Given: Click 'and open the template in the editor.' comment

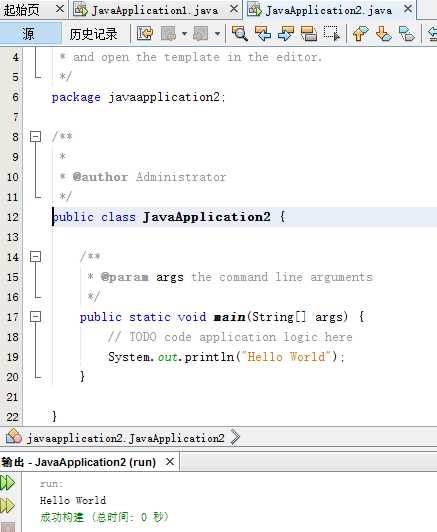Looking at the screenshot, I should (x=197, y=57).
